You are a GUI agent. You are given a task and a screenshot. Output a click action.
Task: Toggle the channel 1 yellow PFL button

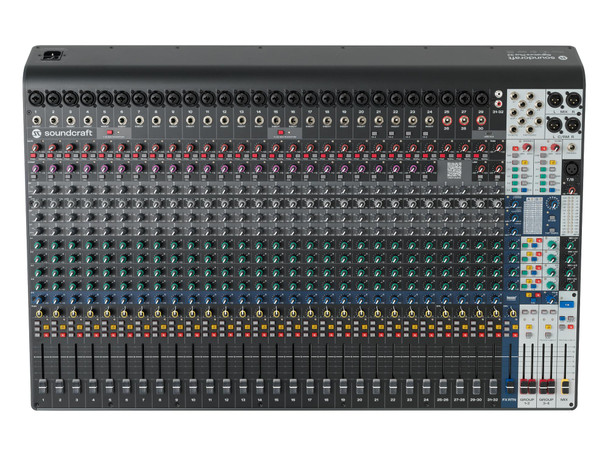coord(45,328)
